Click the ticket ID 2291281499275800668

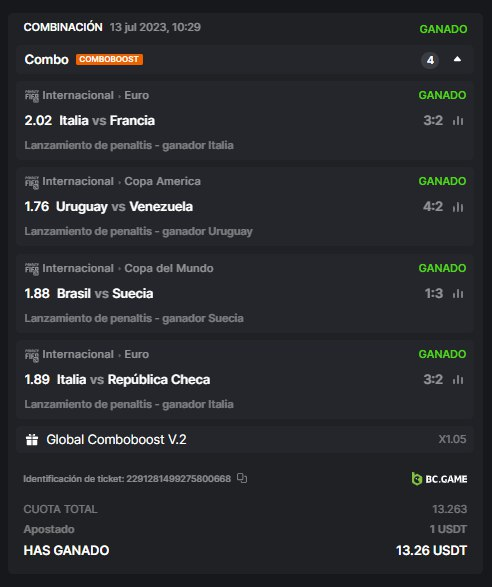(x=179, y=479)
